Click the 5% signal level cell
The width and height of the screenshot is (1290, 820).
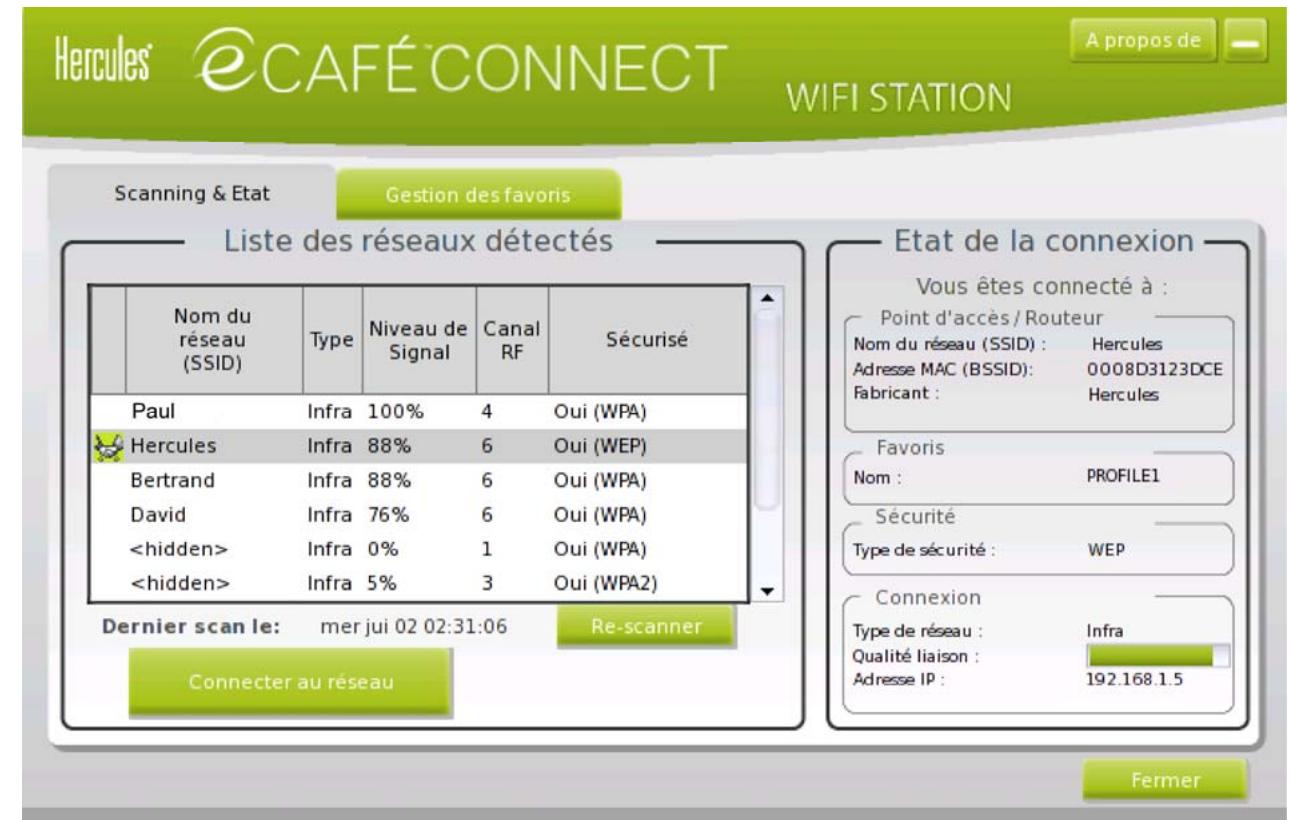(383, 583)
